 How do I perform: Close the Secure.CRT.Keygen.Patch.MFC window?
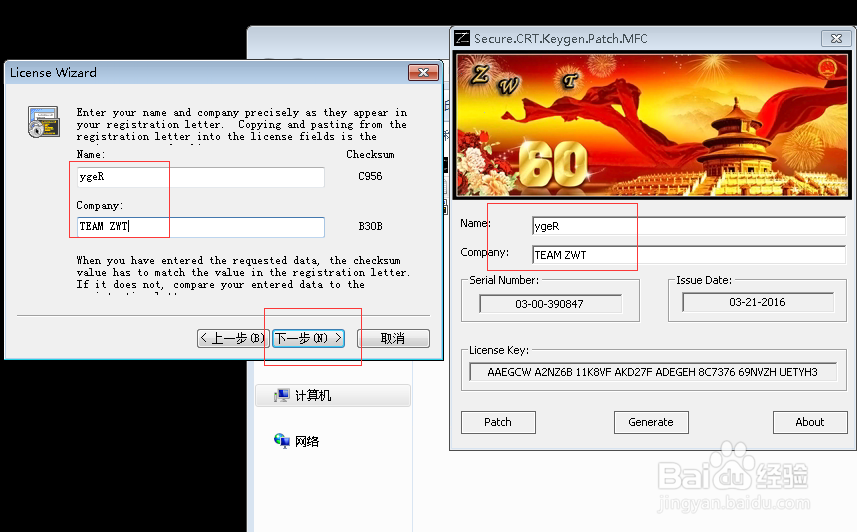[836, 38]
